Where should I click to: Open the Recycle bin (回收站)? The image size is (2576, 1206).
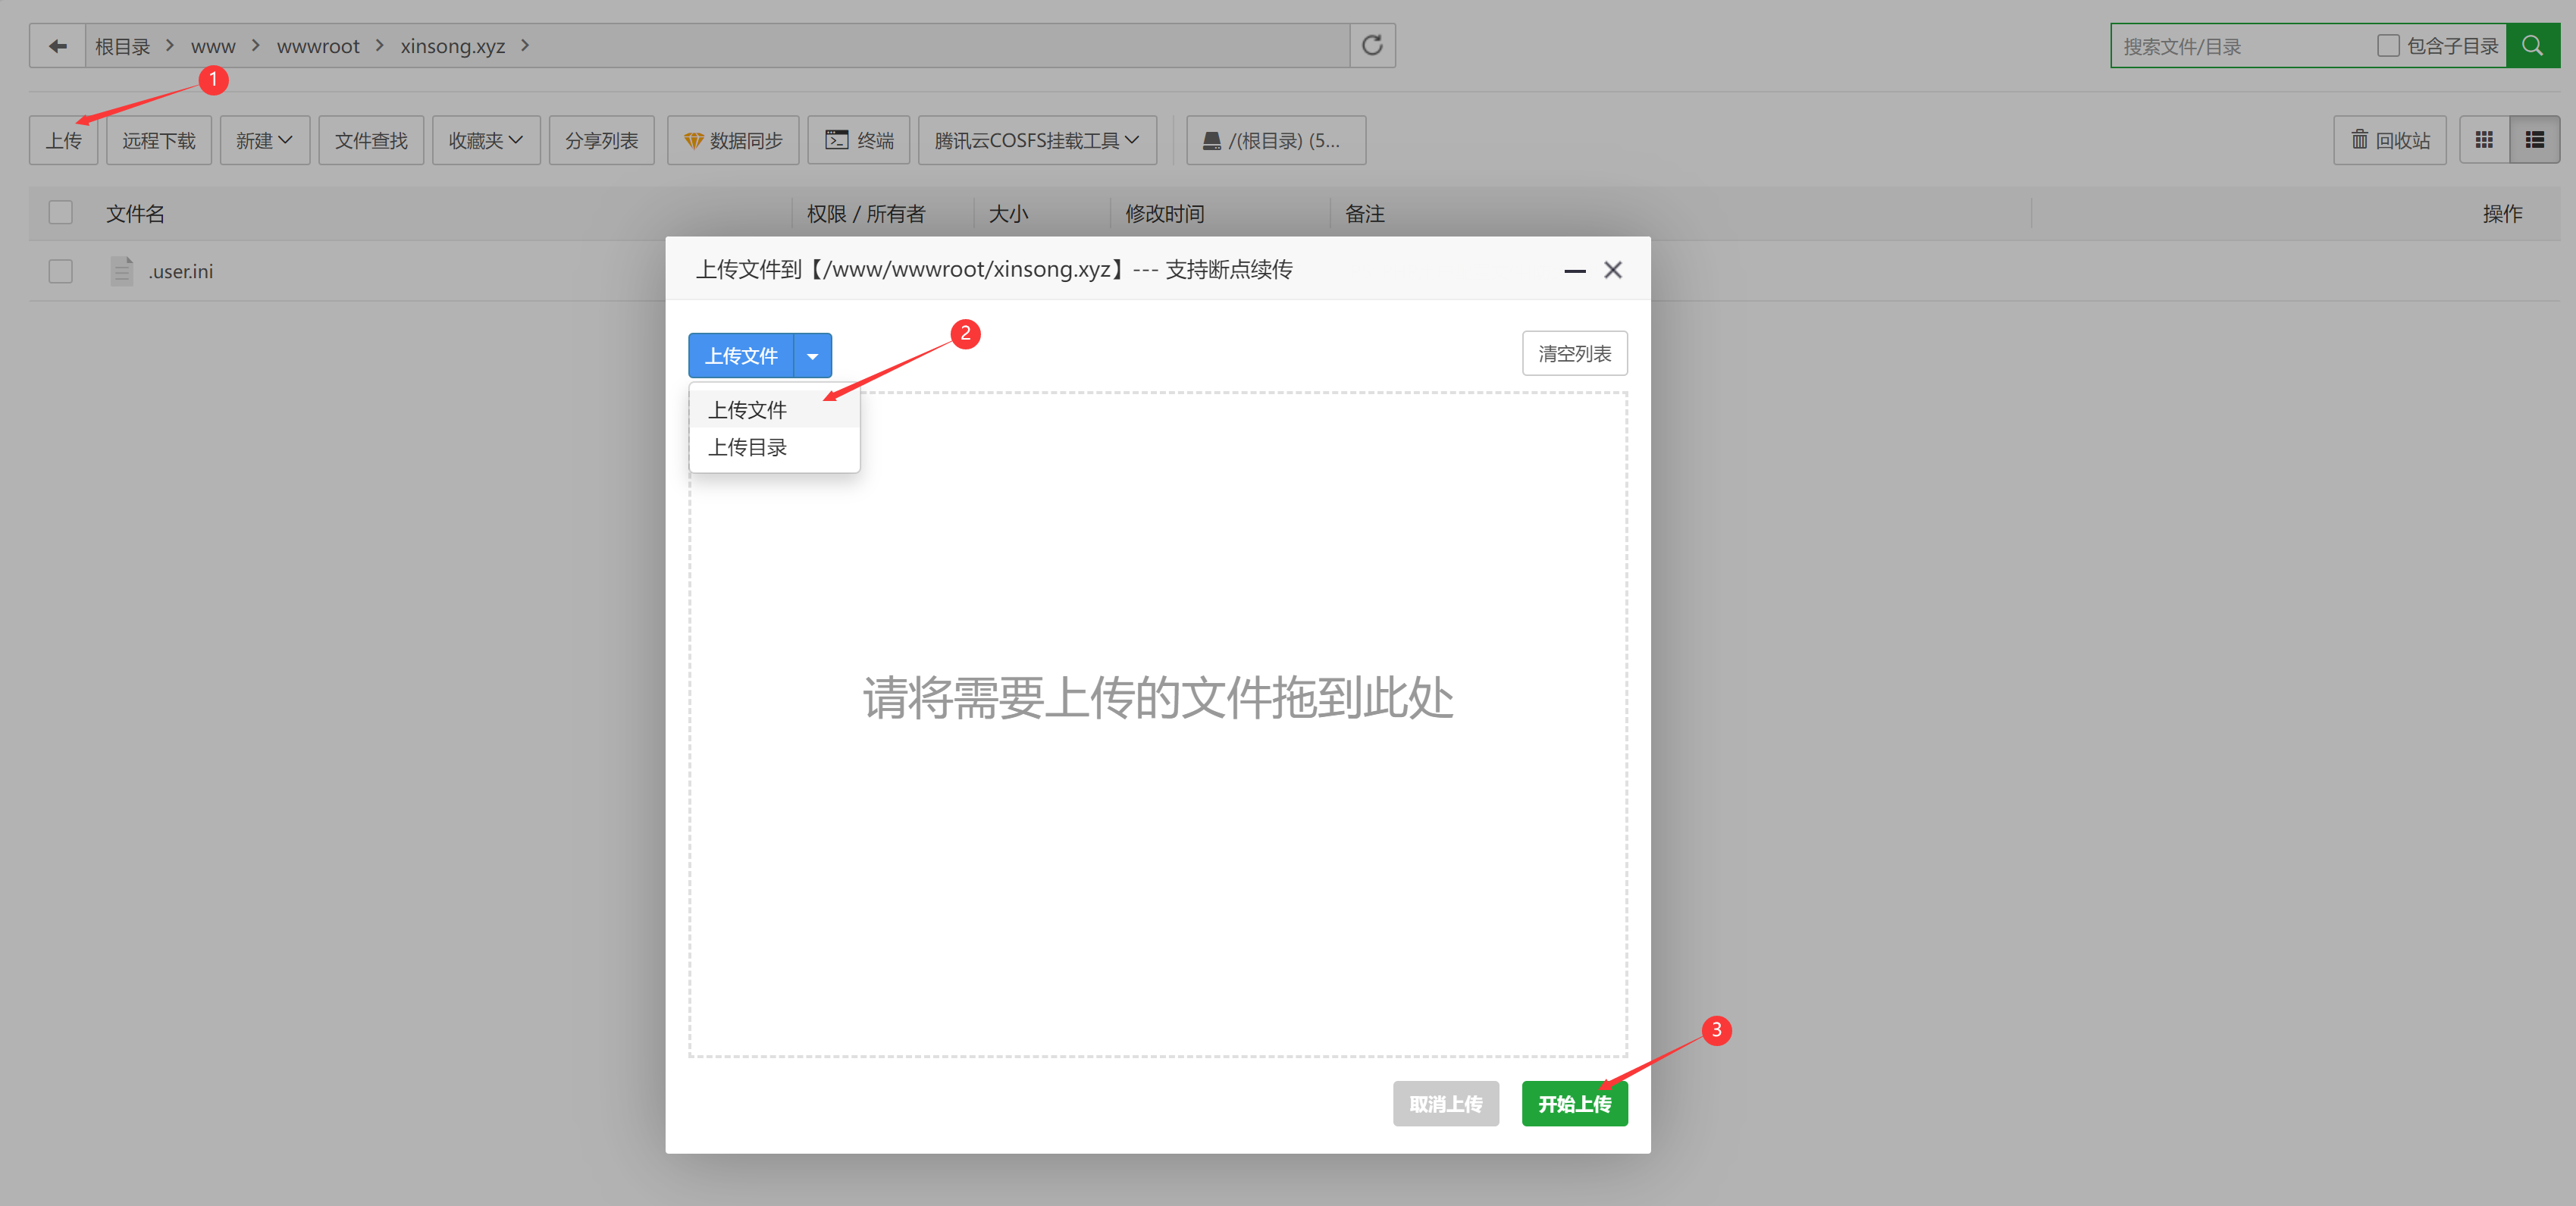coord(2389,140)
